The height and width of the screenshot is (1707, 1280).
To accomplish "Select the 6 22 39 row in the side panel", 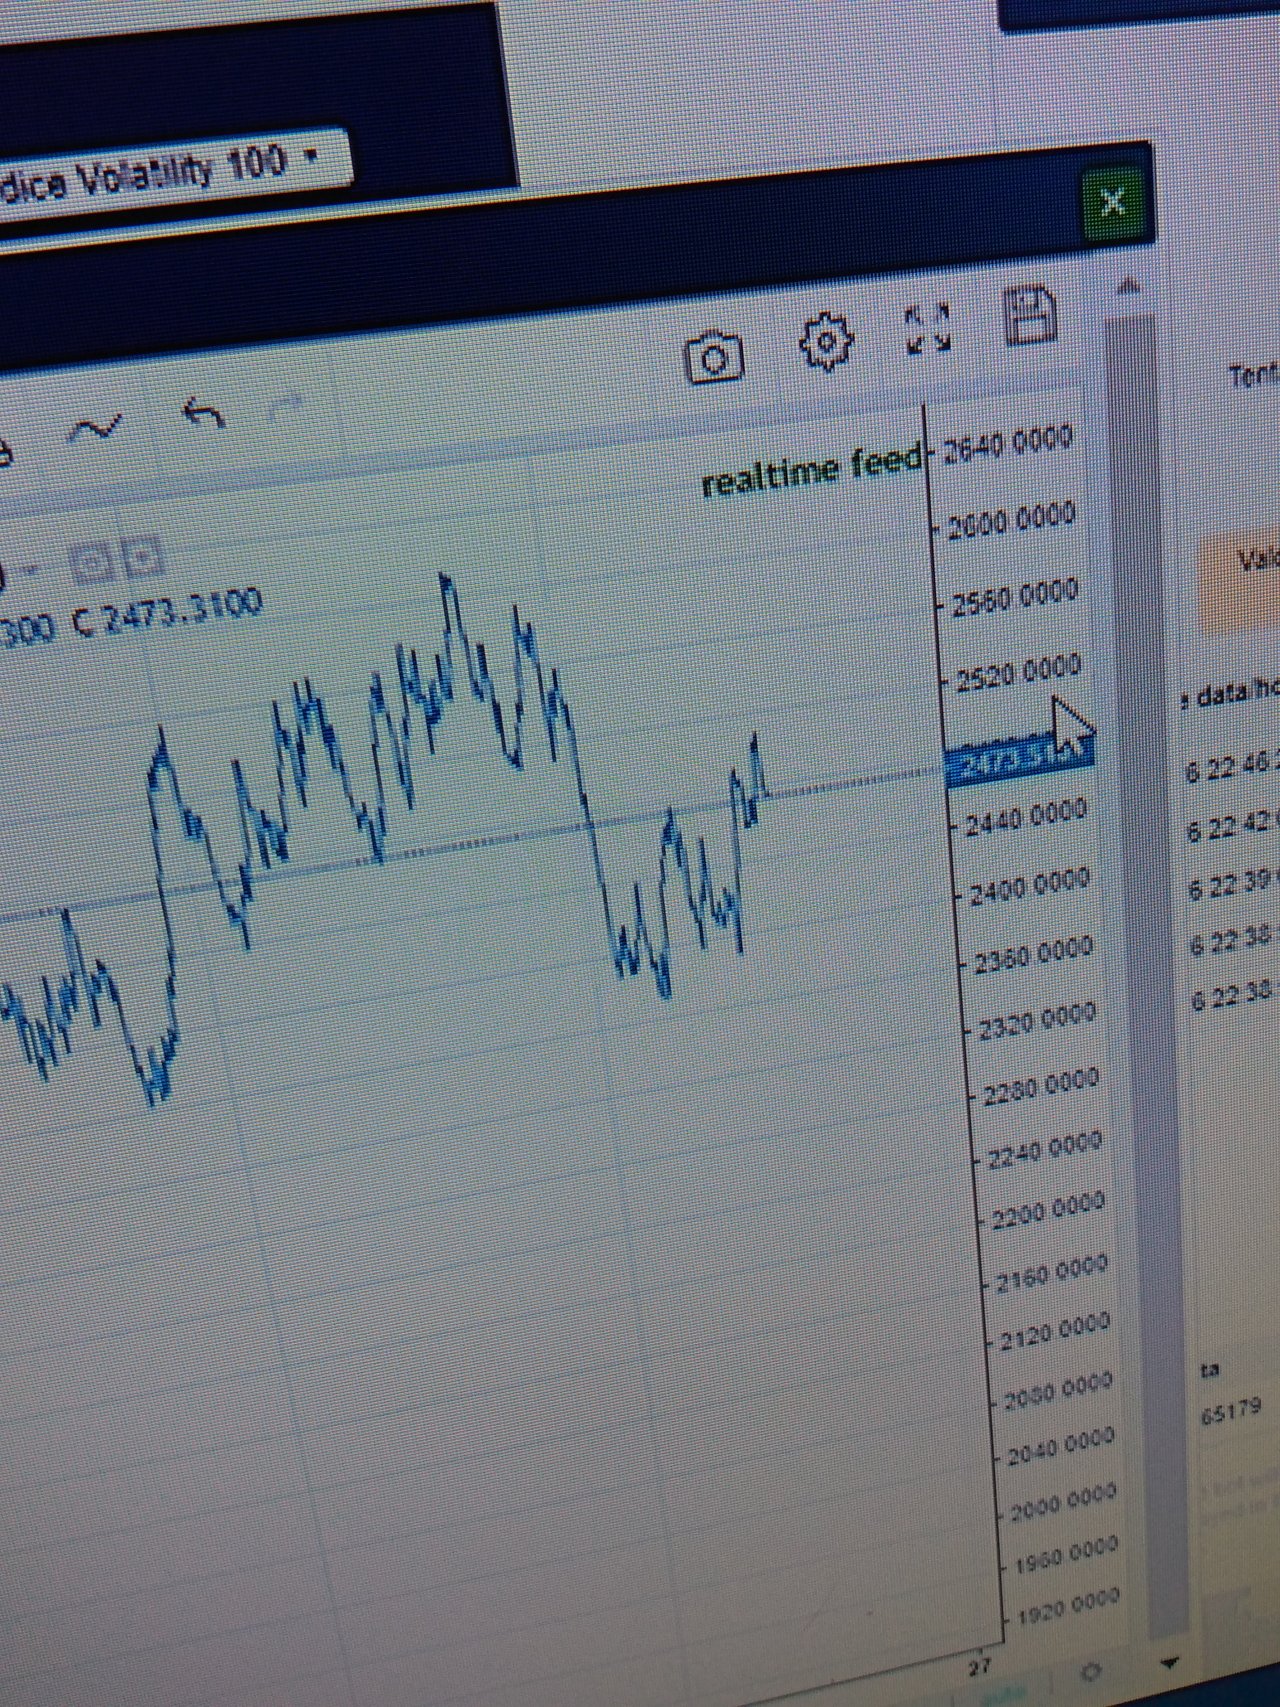I will click(x=1234, y=884).
